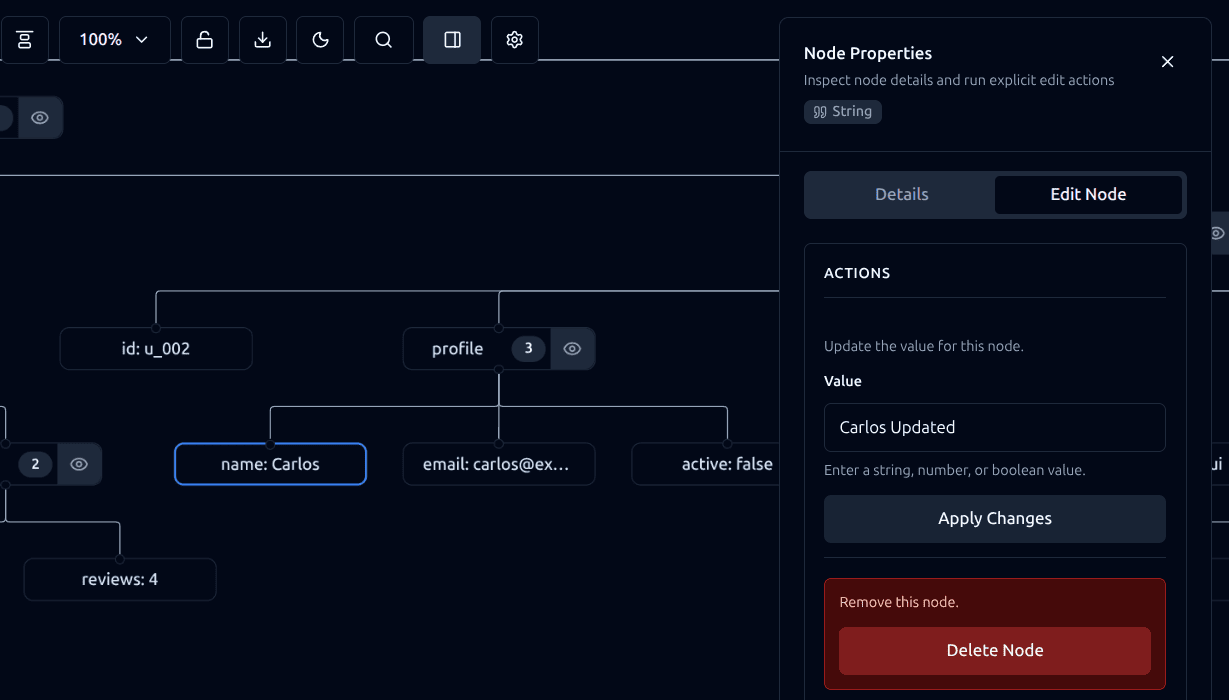Viewport: 1229px width, 700px height.
Task: Toggle the side panel icon
Action: 452,39
